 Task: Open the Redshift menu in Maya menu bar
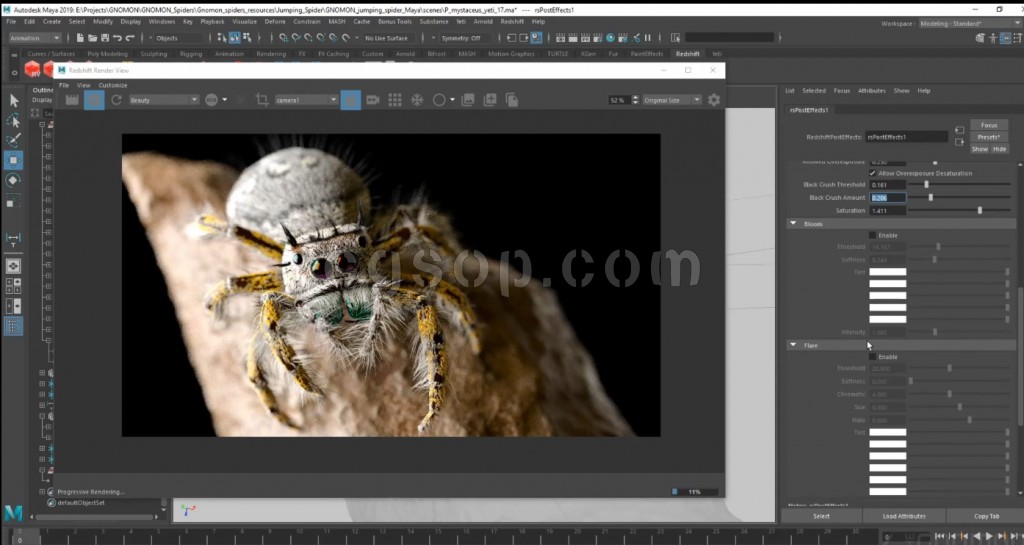pos(512,22)
